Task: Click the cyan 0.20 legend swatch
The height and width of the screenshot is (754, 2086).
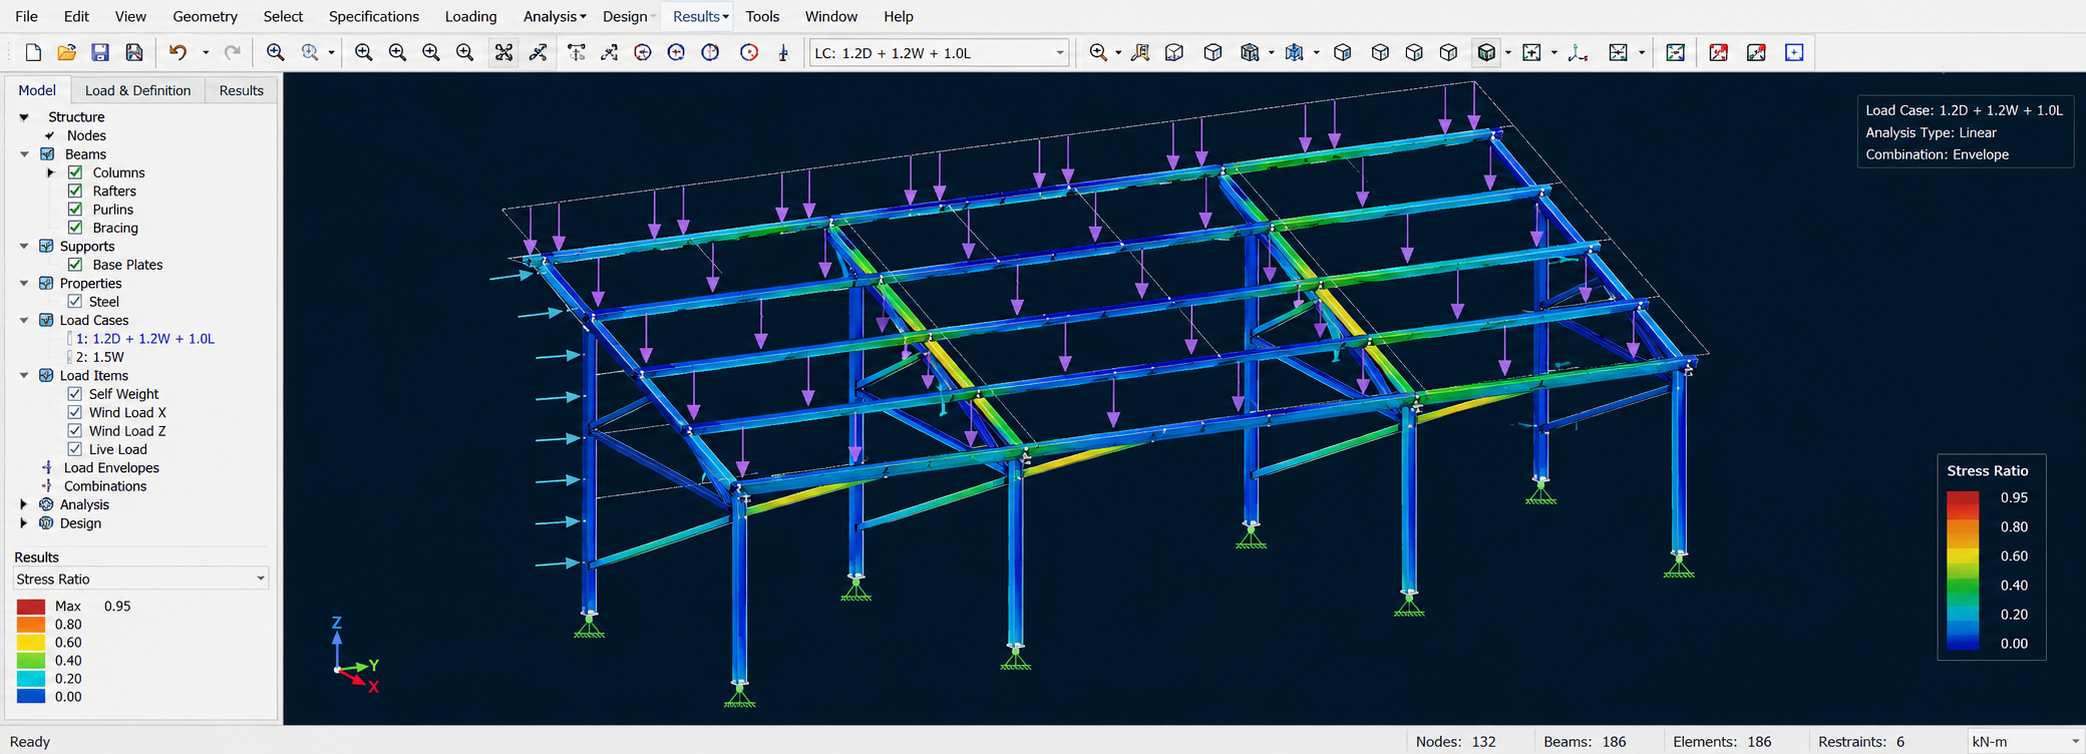Action: click(31, 678)
